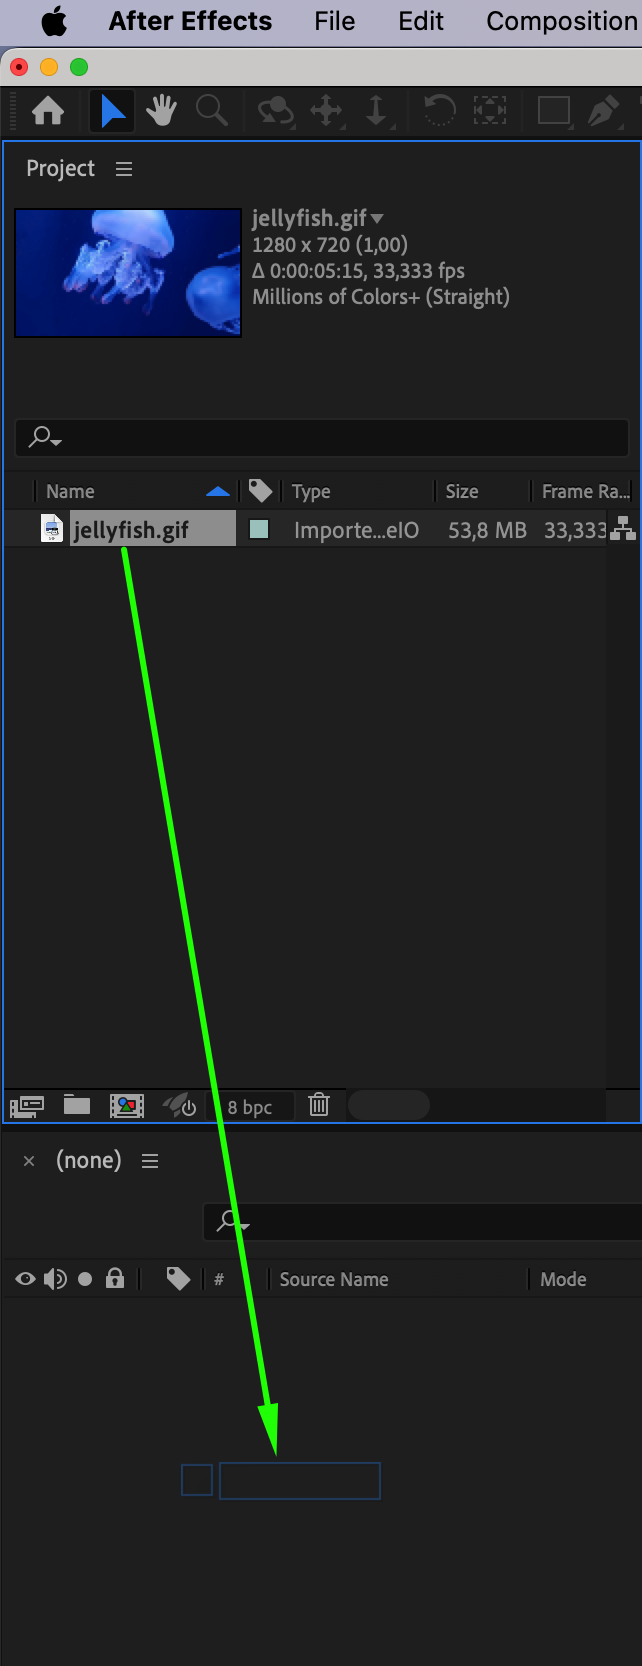Open the Project panel hamburger menu
Viewport: 642px width, 1666px height.
pyautogui.click(x=124, y=169)
